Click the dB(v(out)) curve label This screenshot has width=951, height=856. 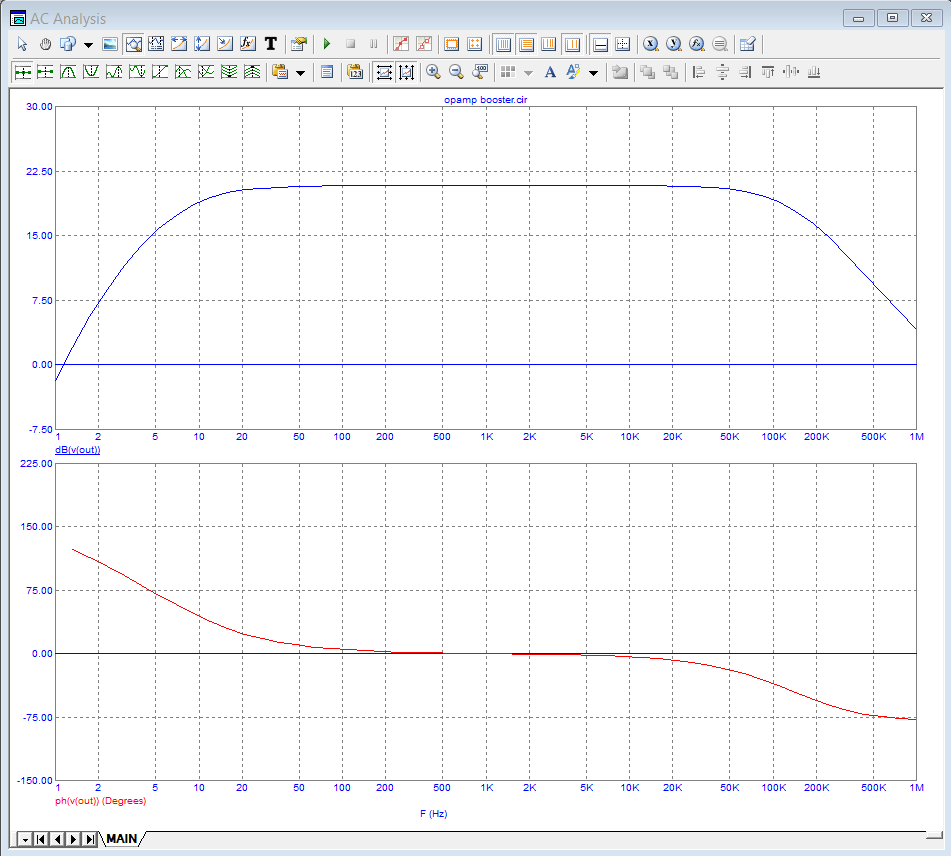pos(78,450)
